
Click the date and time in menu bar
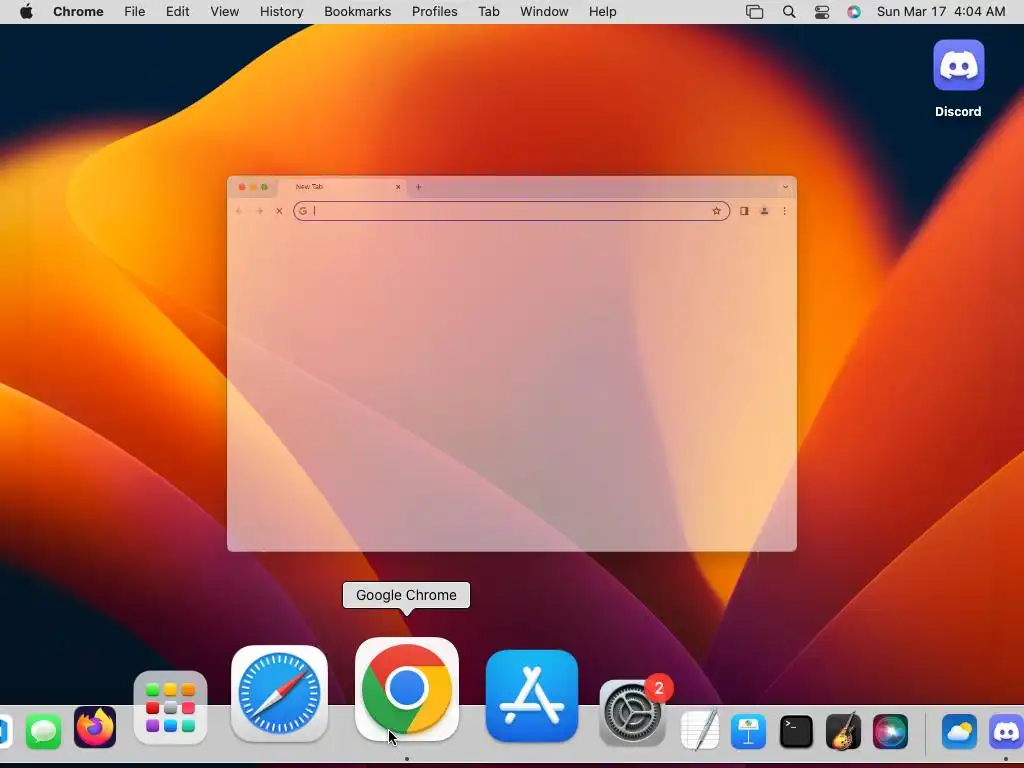tap(941, 12)
